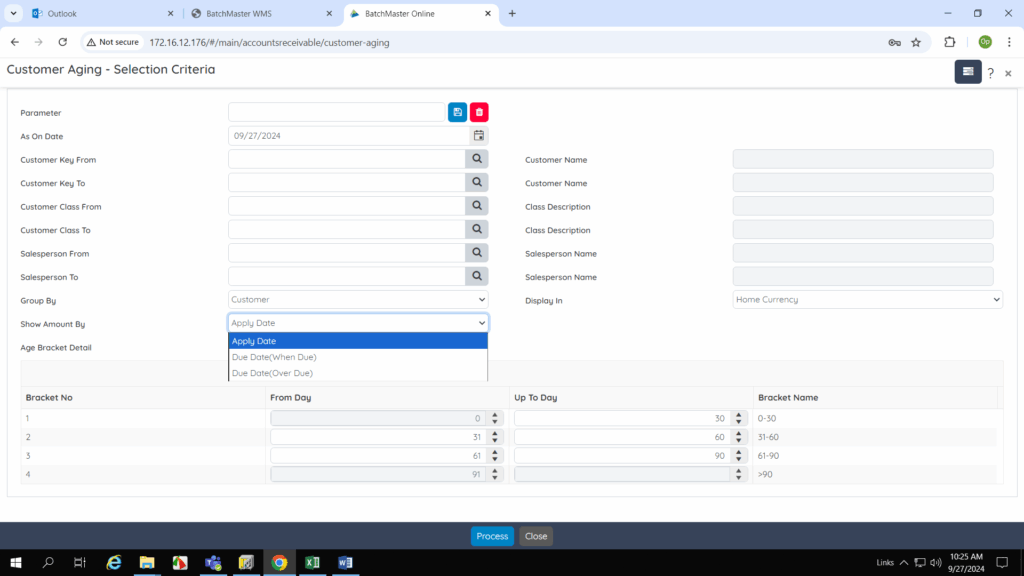Click into the Parameter input field

pos(336,112)
